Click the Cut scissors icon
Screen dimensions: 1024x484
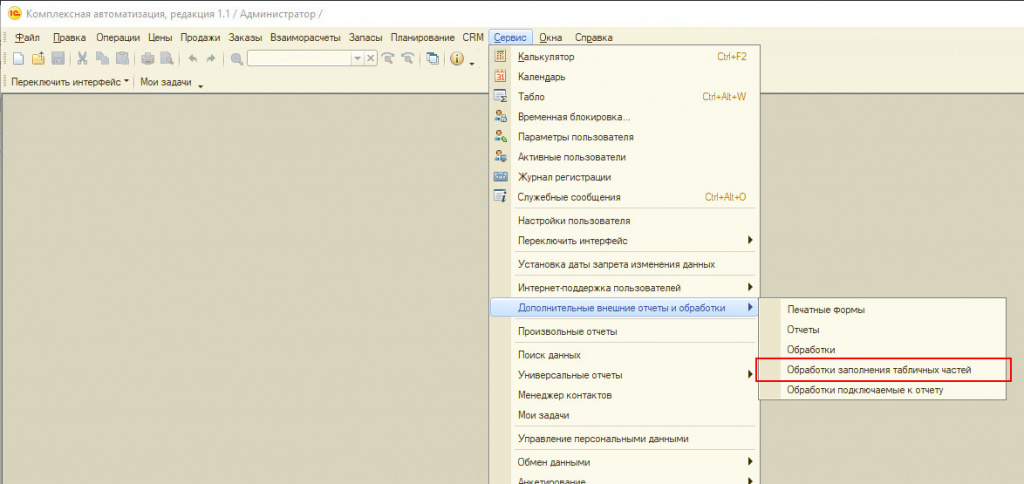pos(83,59)
